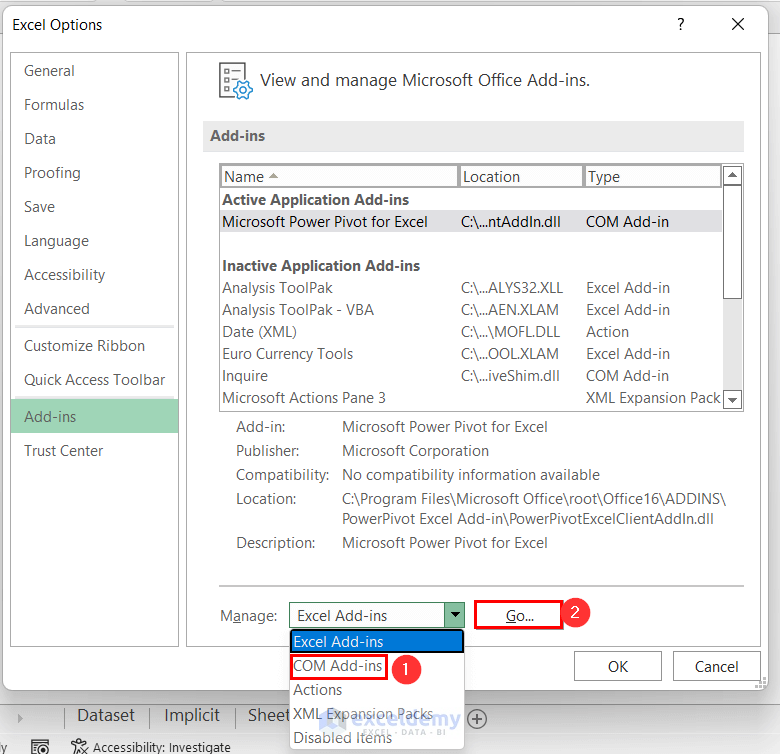Sort add-ins by Location column header

pos(520,177)
